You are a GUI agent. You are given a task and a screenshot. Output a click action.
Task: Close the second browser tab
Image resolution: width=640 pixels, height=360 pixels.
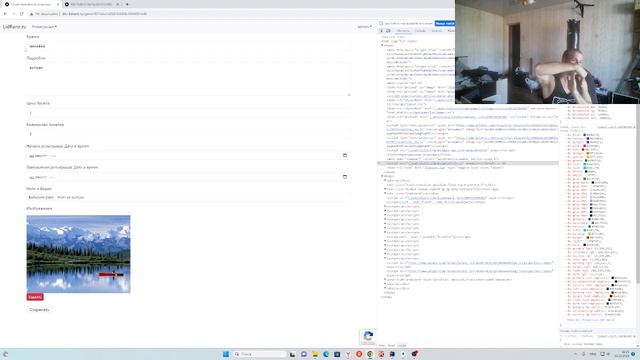118,4
